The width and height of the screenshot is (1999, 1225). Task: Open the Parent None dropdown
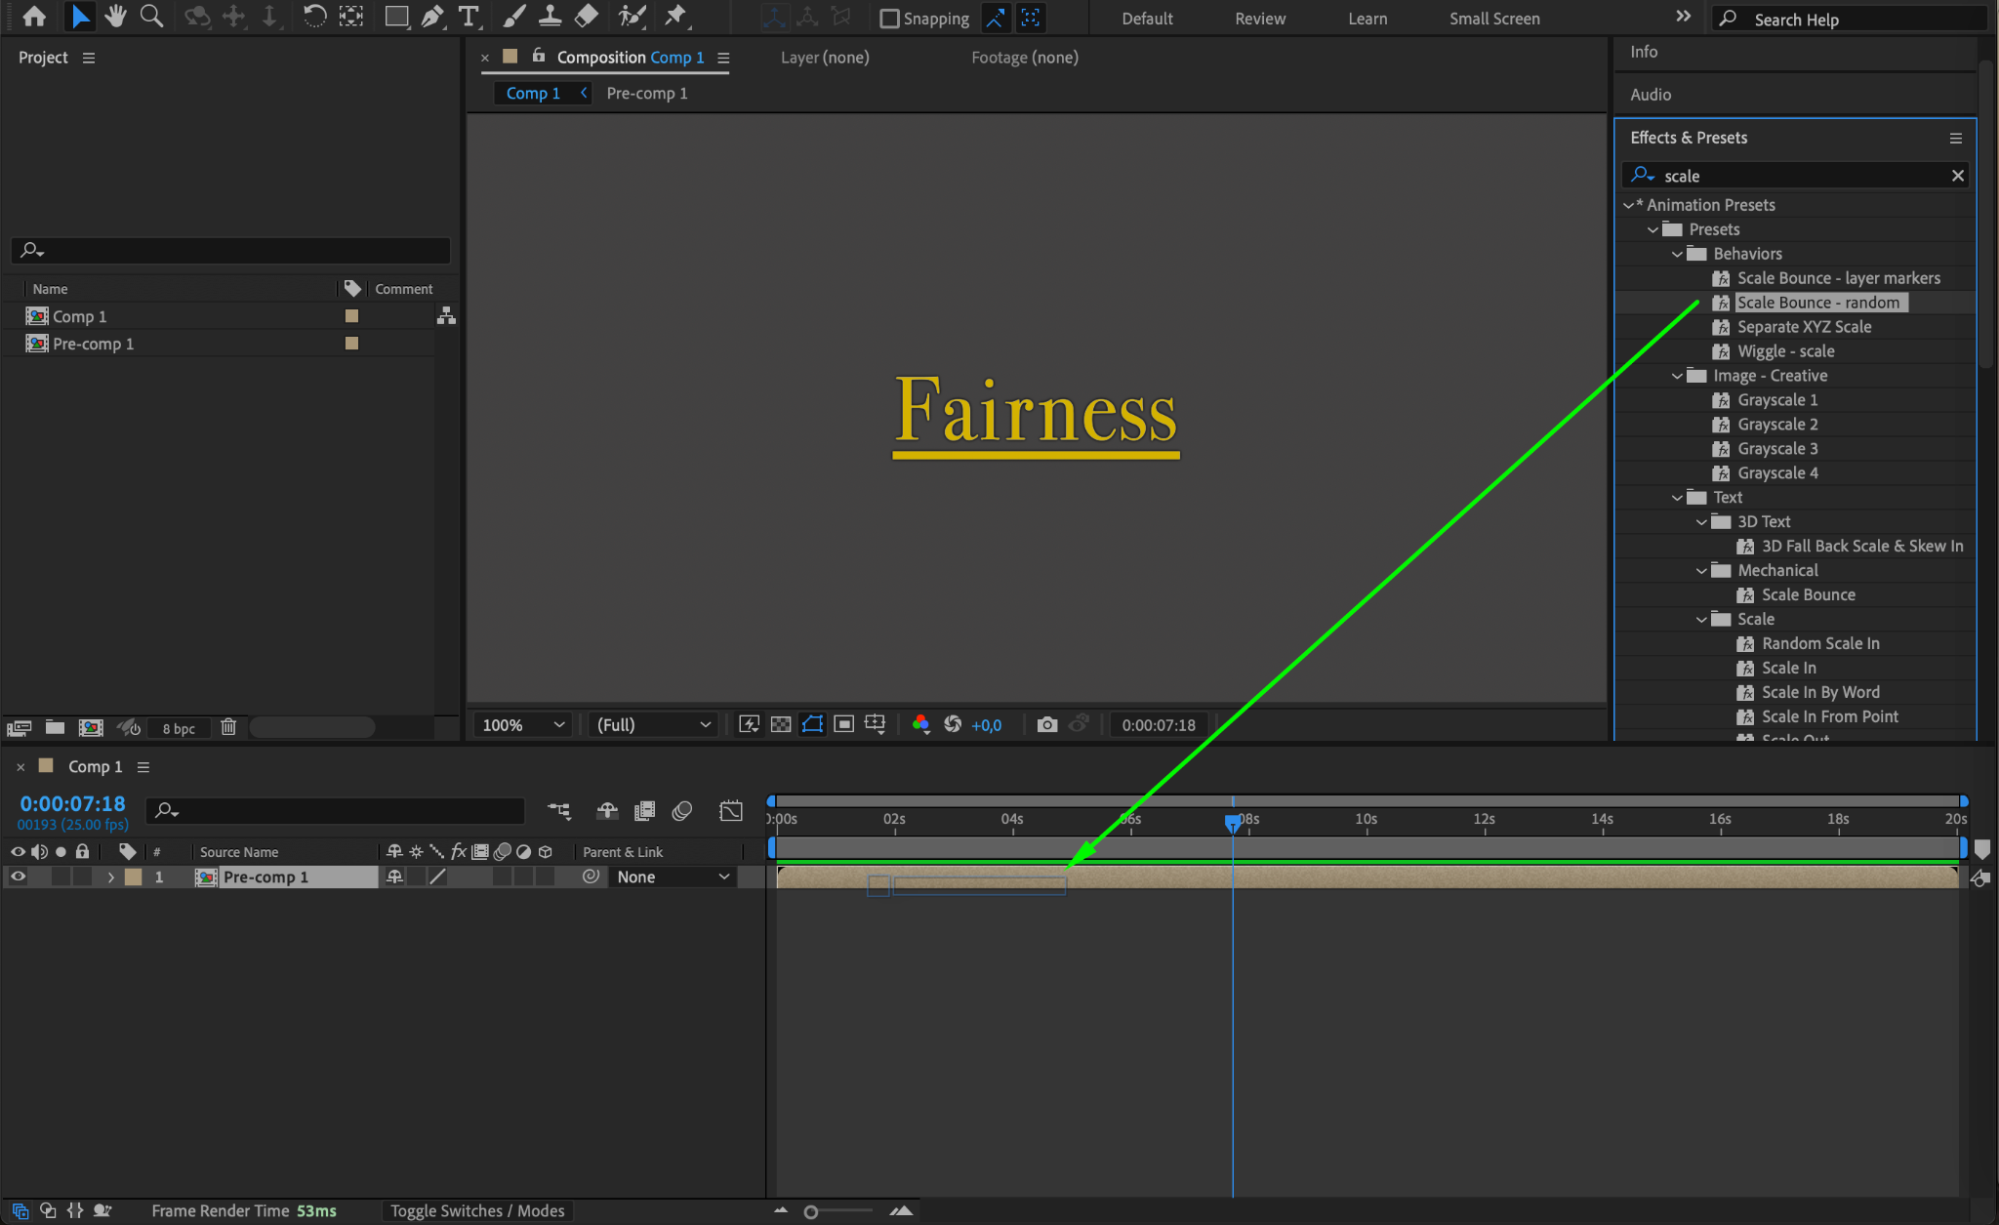coord(672,876)
